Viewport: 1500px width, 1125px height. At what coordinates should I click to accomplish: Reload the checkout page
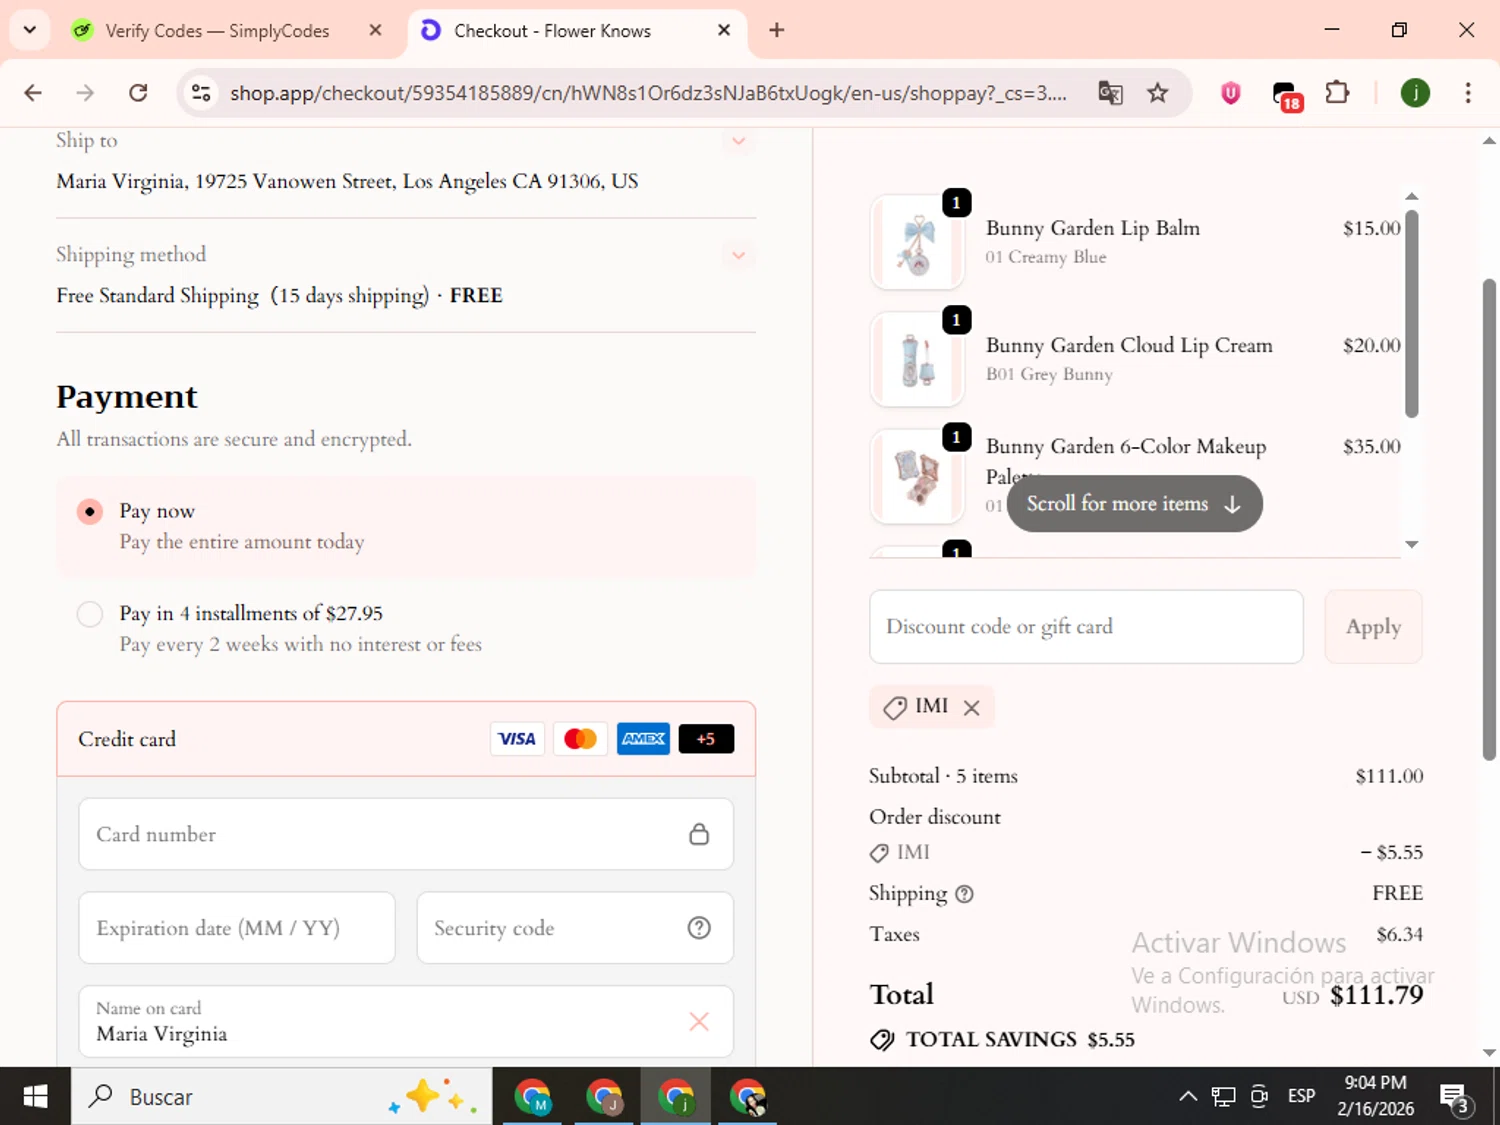(x=138, y=93)
